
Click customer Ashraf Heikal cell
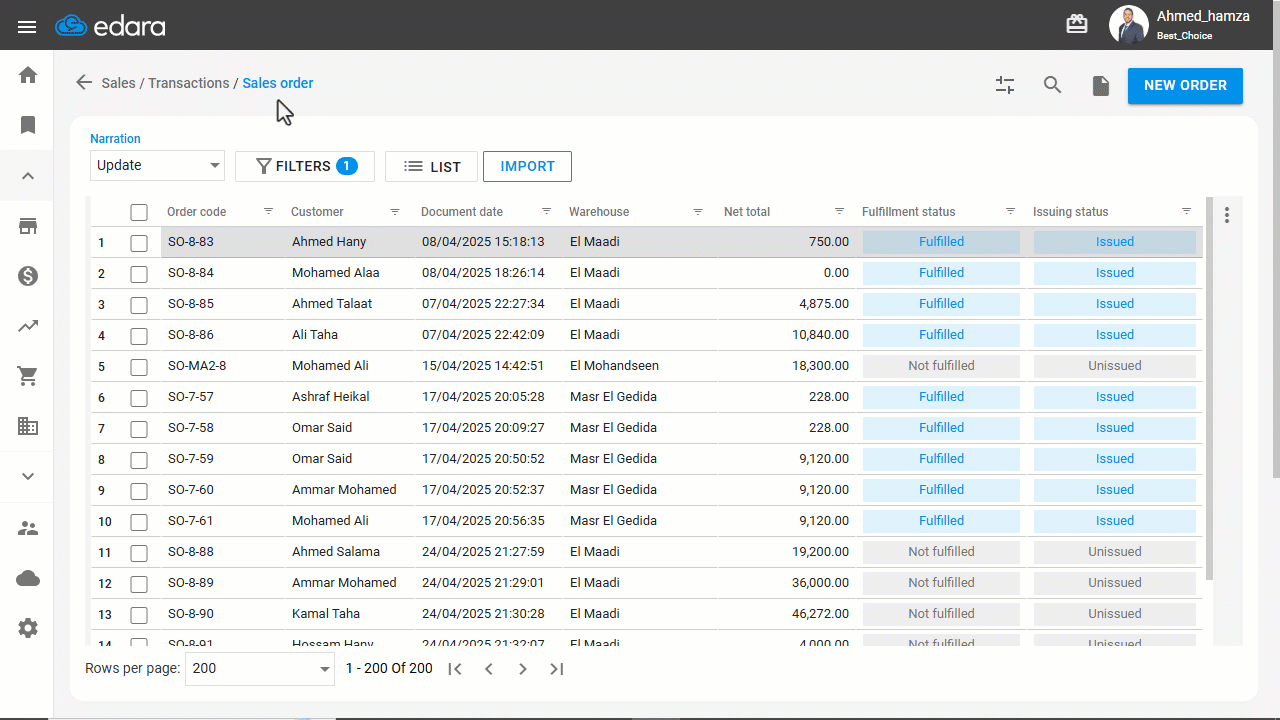pos(350,397)
